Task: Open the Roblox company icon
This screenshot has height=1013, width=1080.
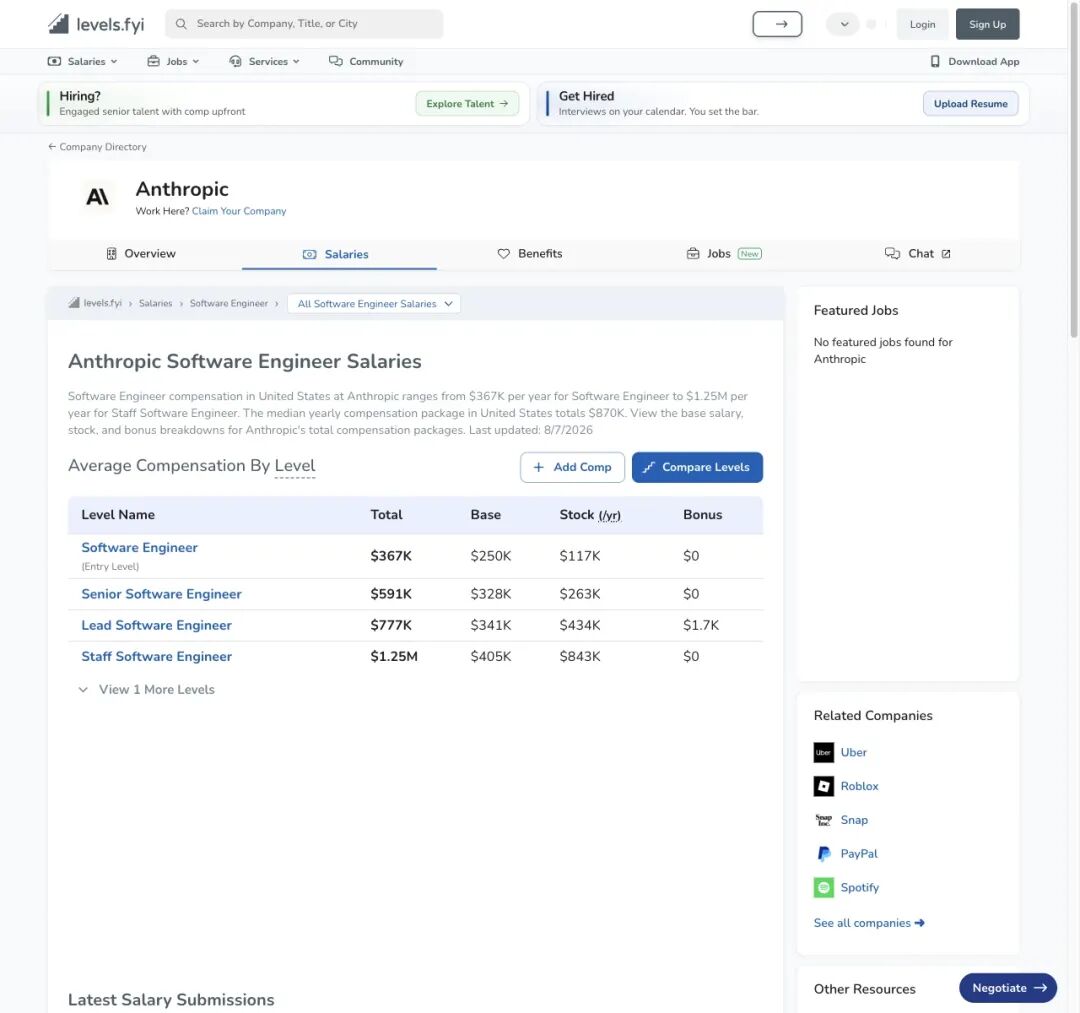Action: click(x=823, y=786)
